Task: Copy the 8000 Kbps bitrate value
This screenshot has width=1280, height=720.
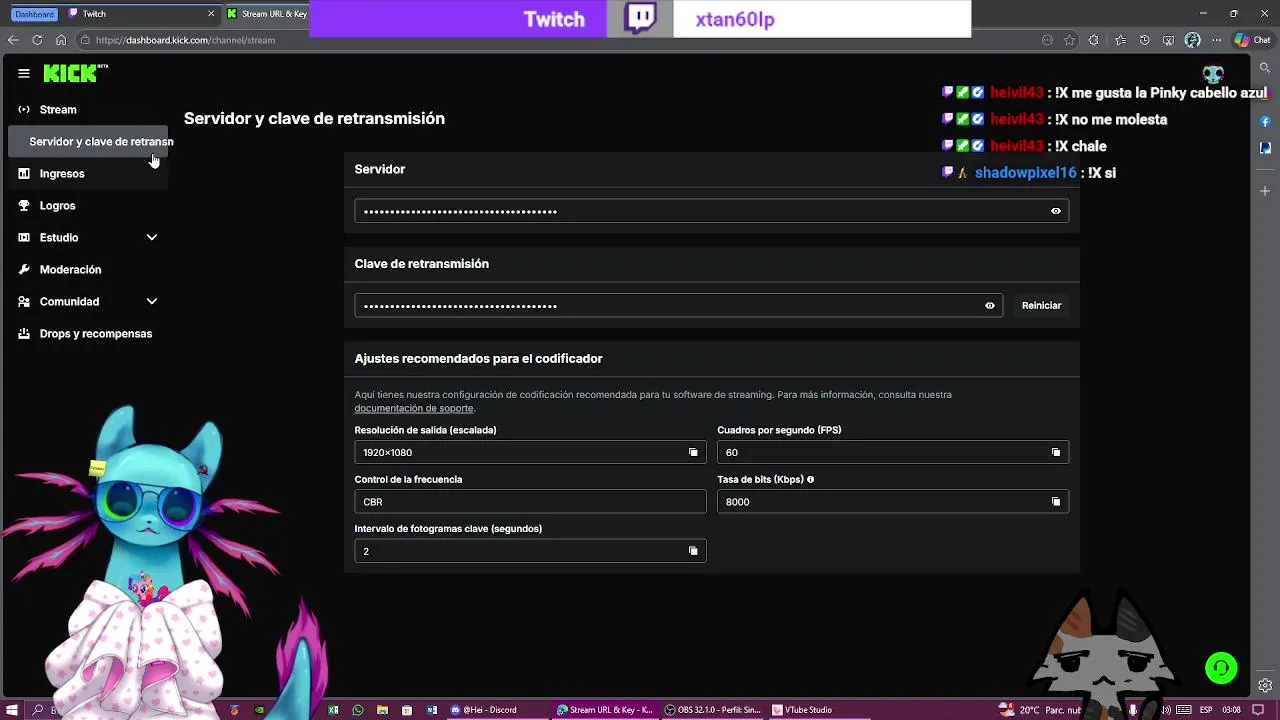Action: pos(1056,501)
